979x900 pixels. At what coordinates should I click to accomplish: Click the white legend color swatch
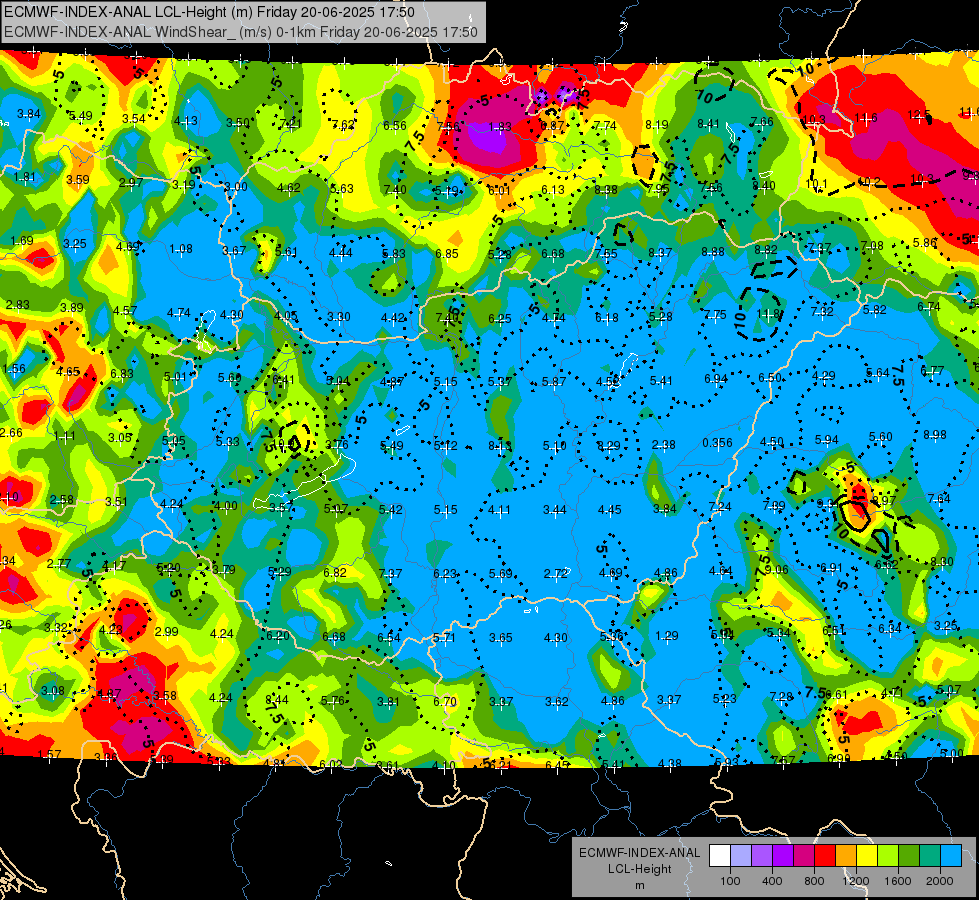[x=720, y=856]
